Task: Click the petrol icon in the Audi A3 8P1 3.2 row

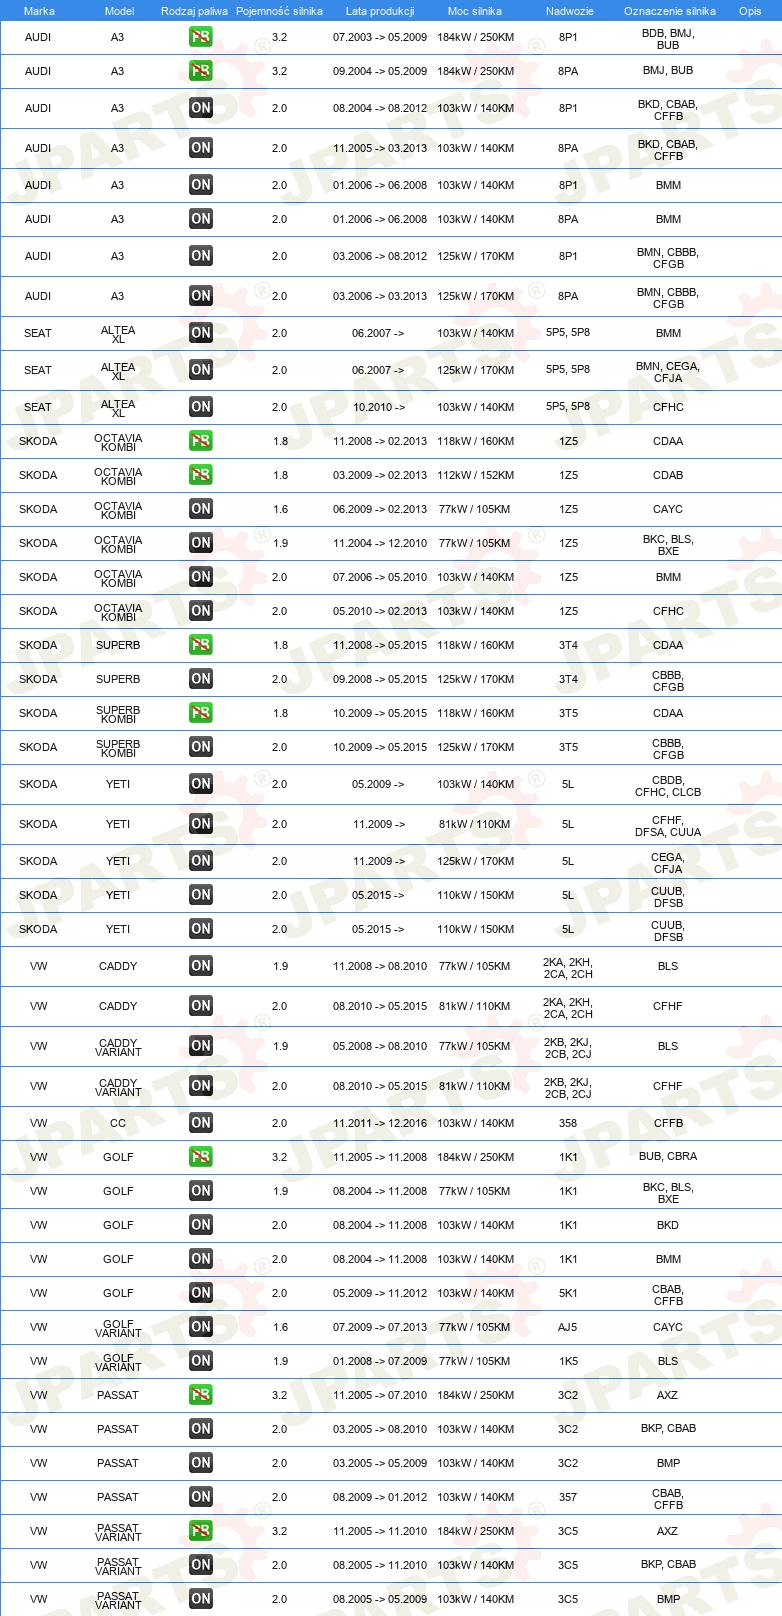Action: [201, 37]
